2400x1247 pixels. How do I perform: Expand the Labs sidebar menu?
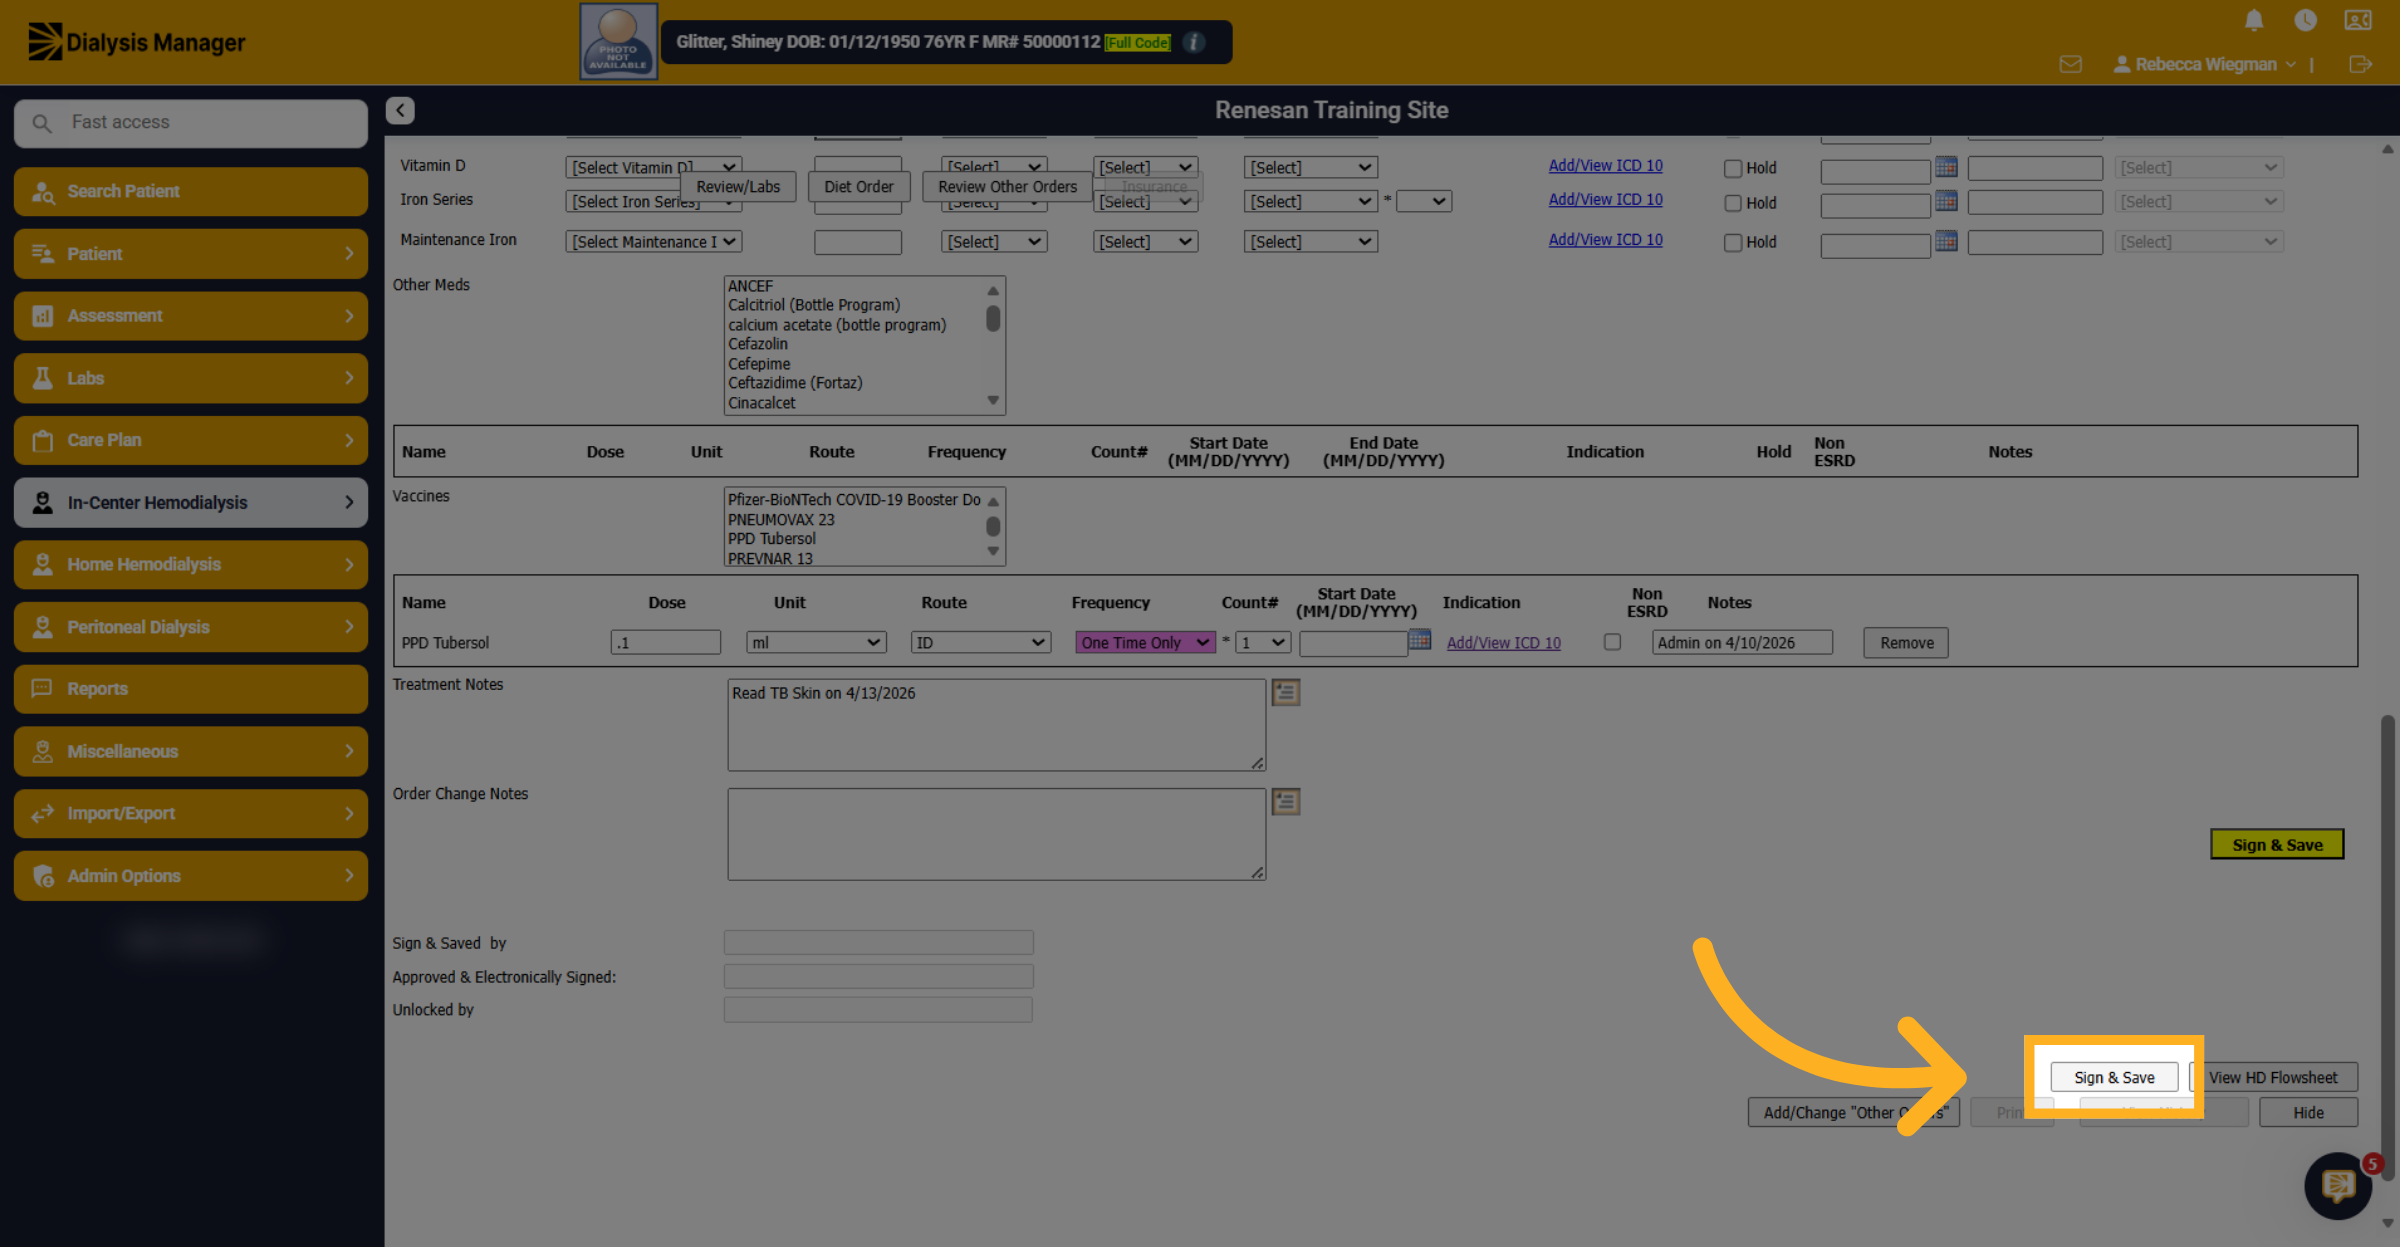tap(191, 378)
